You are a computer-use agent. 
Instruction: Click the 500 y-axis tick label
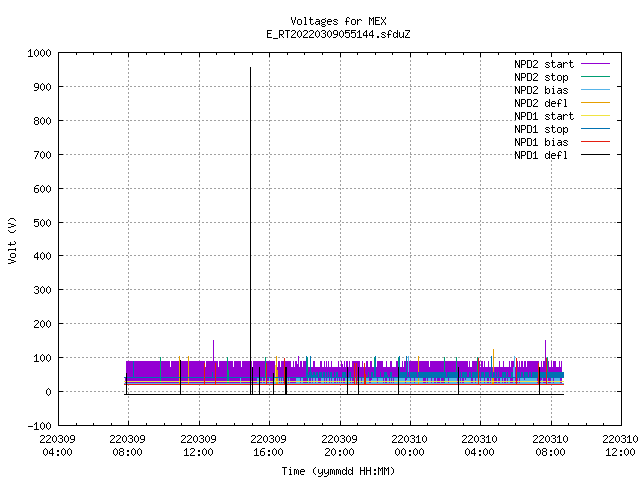(42, 222)
